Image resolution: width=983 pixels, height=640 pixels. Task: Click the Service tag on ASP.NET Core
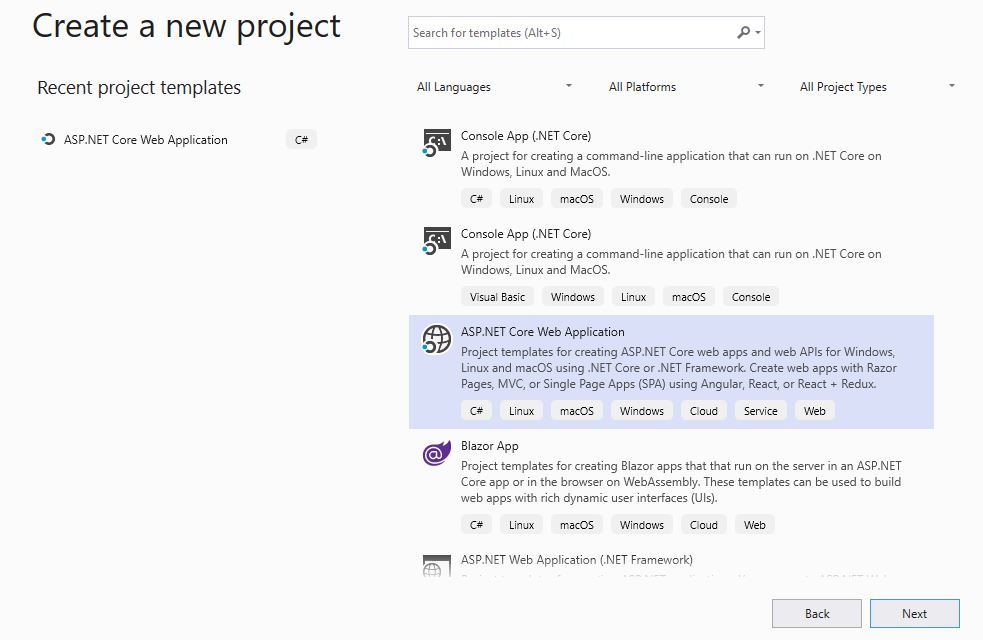(760, 411)
